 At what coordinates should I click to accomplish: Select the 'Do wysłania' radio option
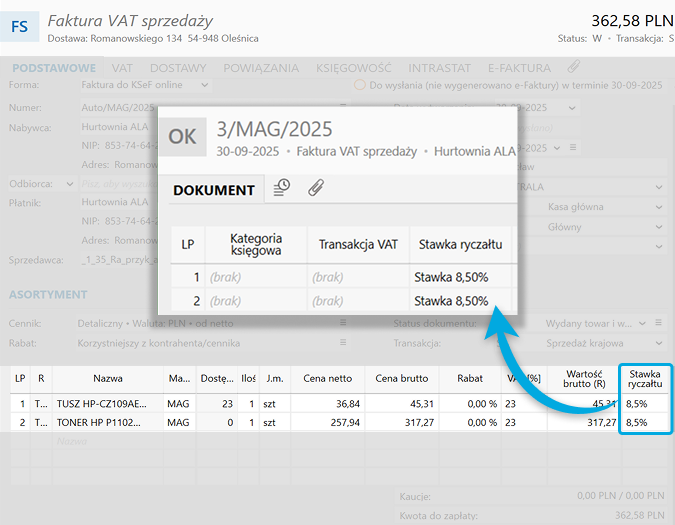(360, 86)
